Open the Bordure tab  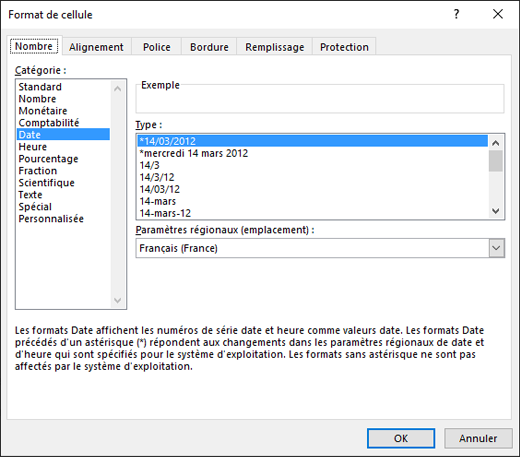coord(209,47)
